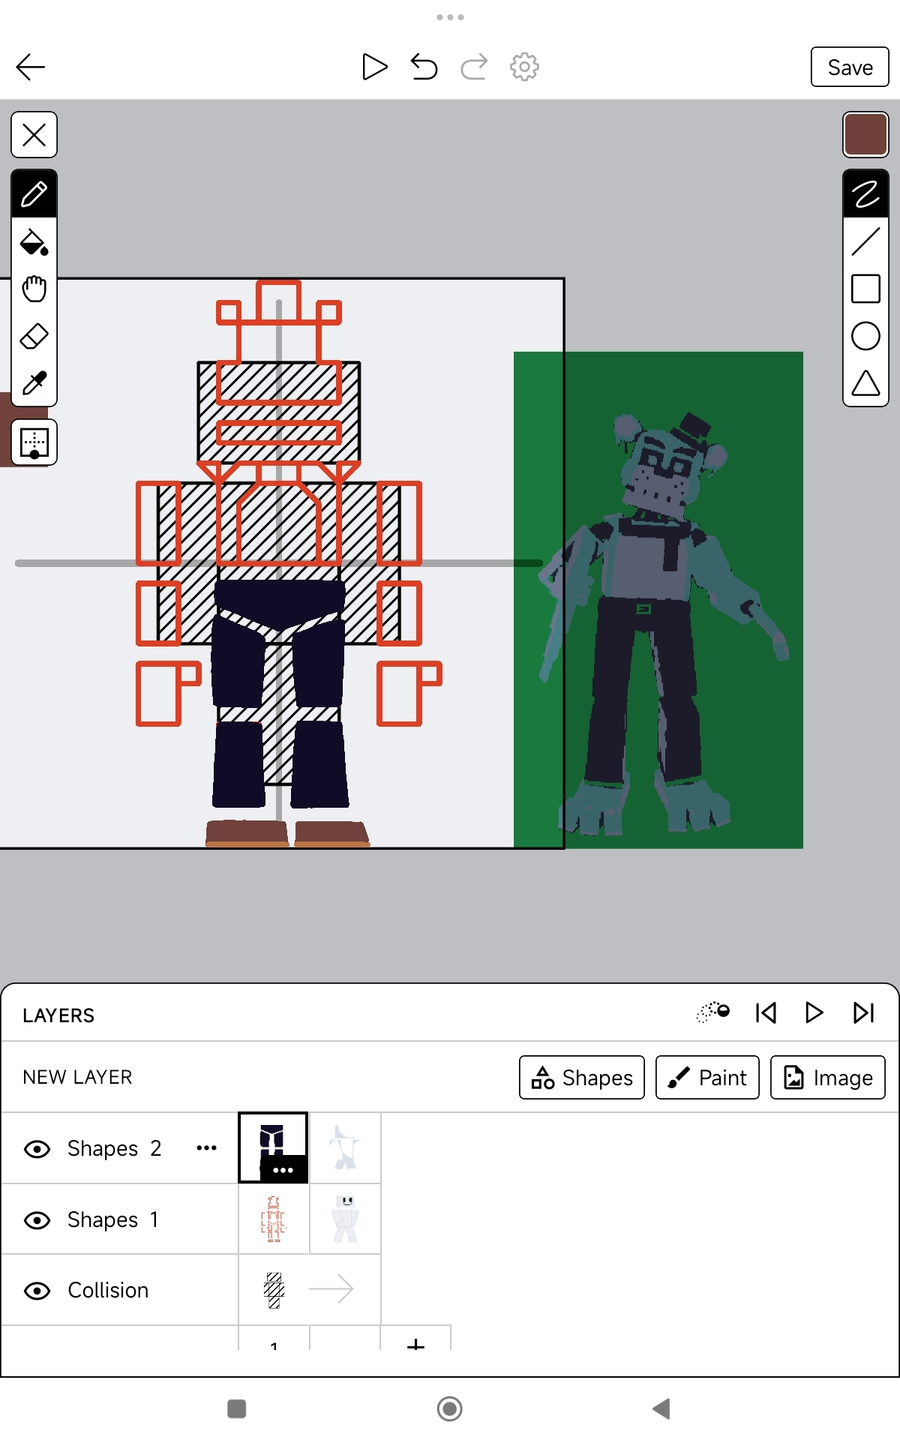Select Shapes 2 second frame thumbnail
This screenshot has width=900, height=1440.
pyautogui.click(x=345, y=1148)
